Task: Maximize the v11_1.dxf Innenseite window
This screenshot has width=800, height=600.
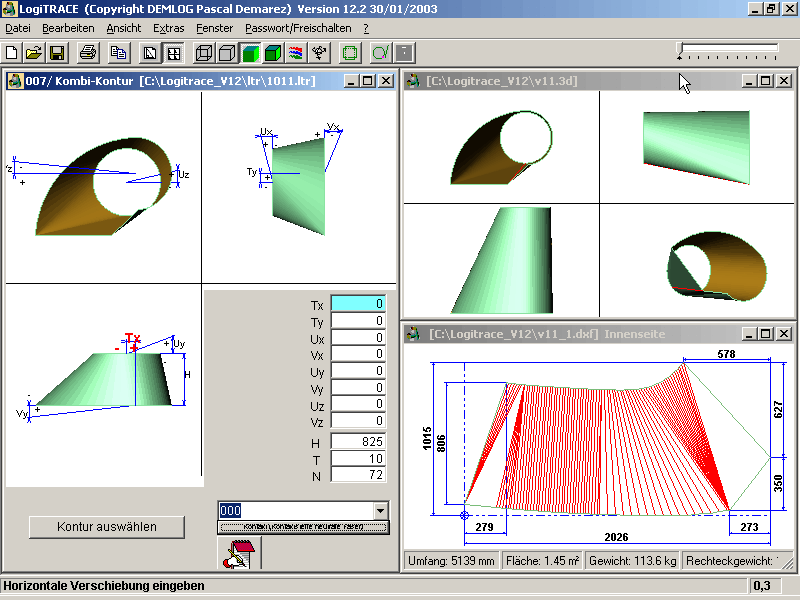Action: tap(765, 334)
